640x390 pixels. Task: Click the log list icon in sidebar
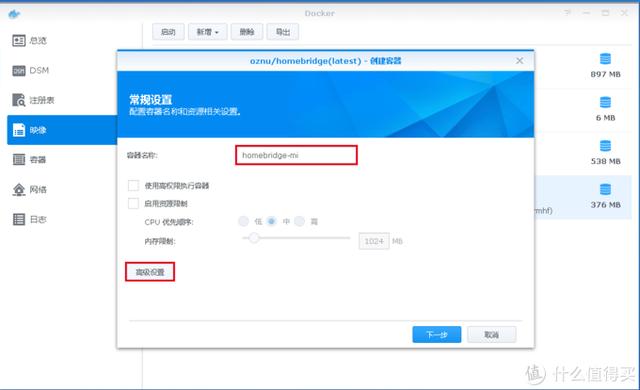19,219
